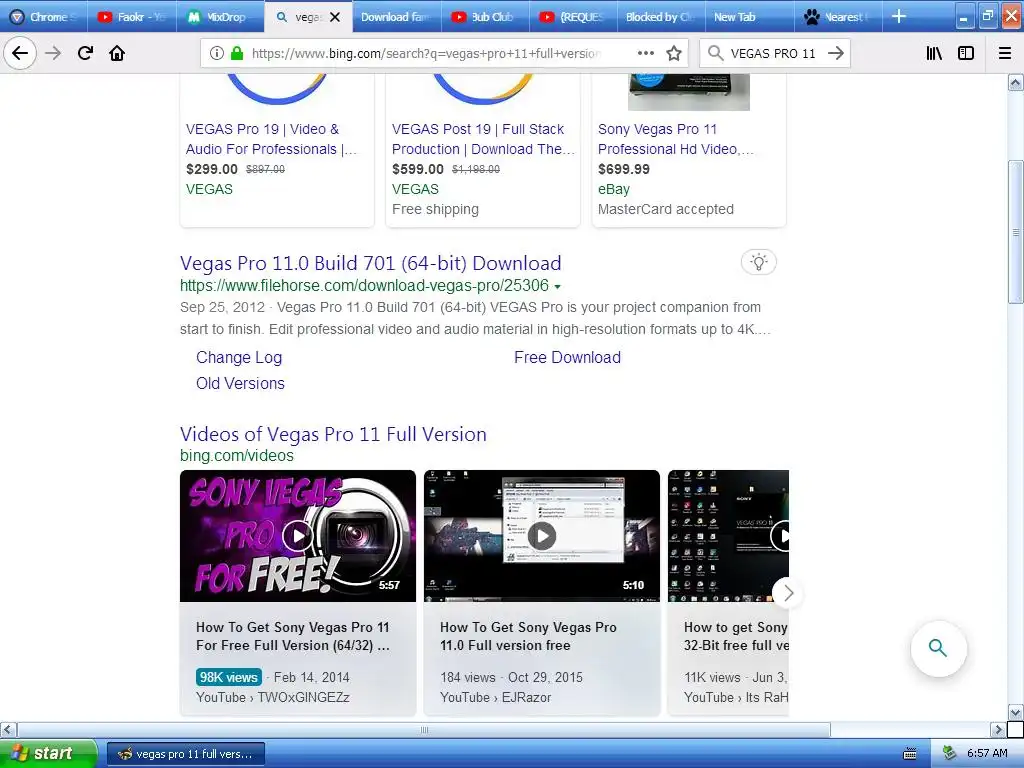This screenshot has height=768, width=1024.
Task: Switch to the Nearest tab
Action: pos(837,17)
